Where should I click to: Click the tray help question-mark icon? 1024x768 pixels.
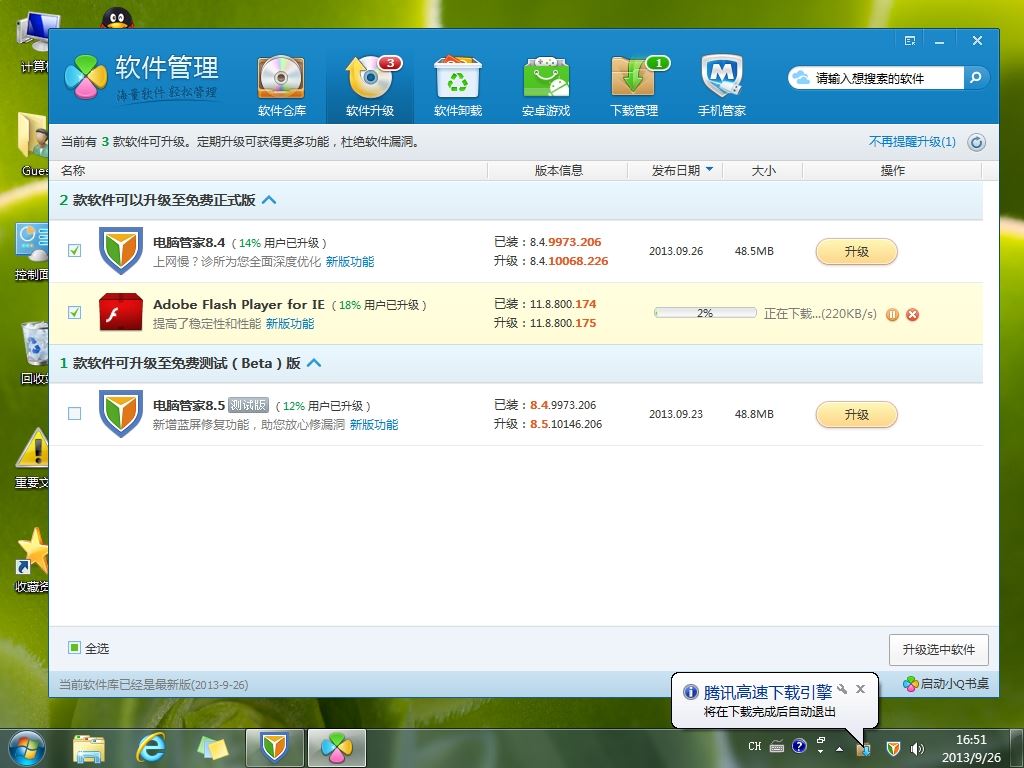pyautogui.click(x=799, y=746)
